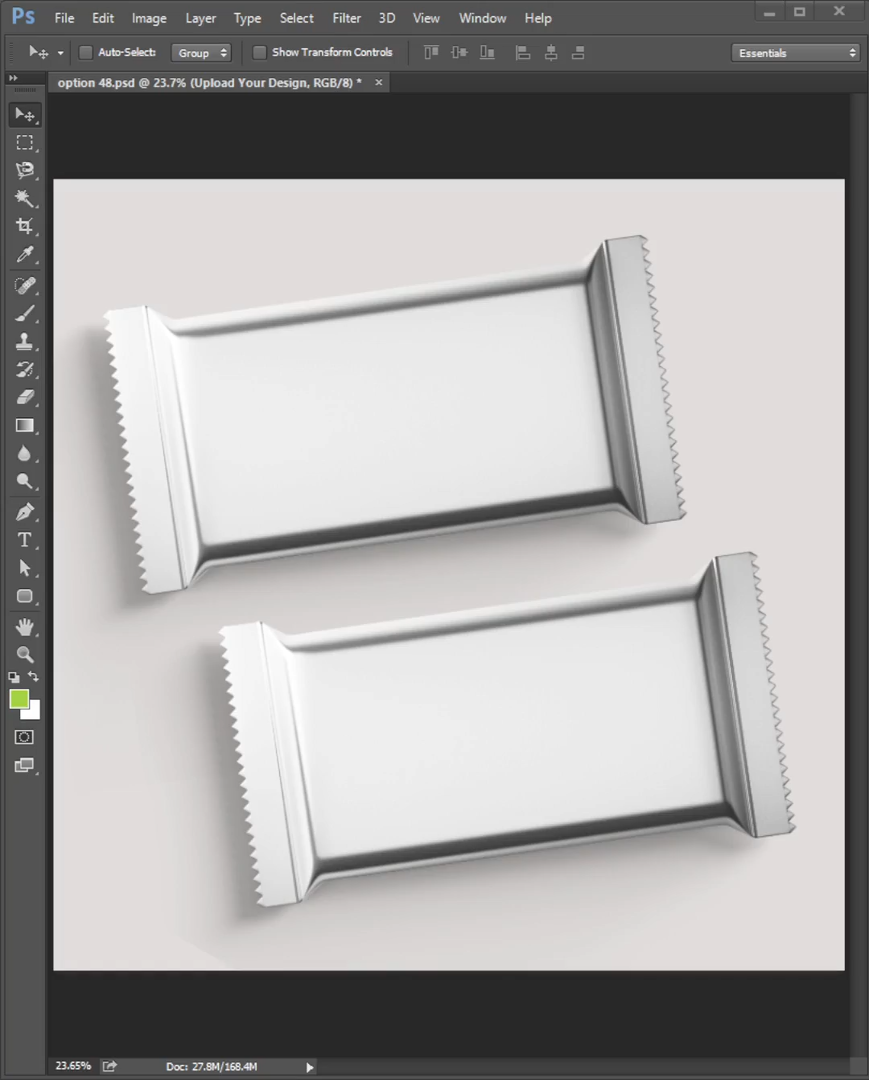Select the Lasso tool
Image resolution: width=869 pixels, height=1080 pixels.
[25, 170]
